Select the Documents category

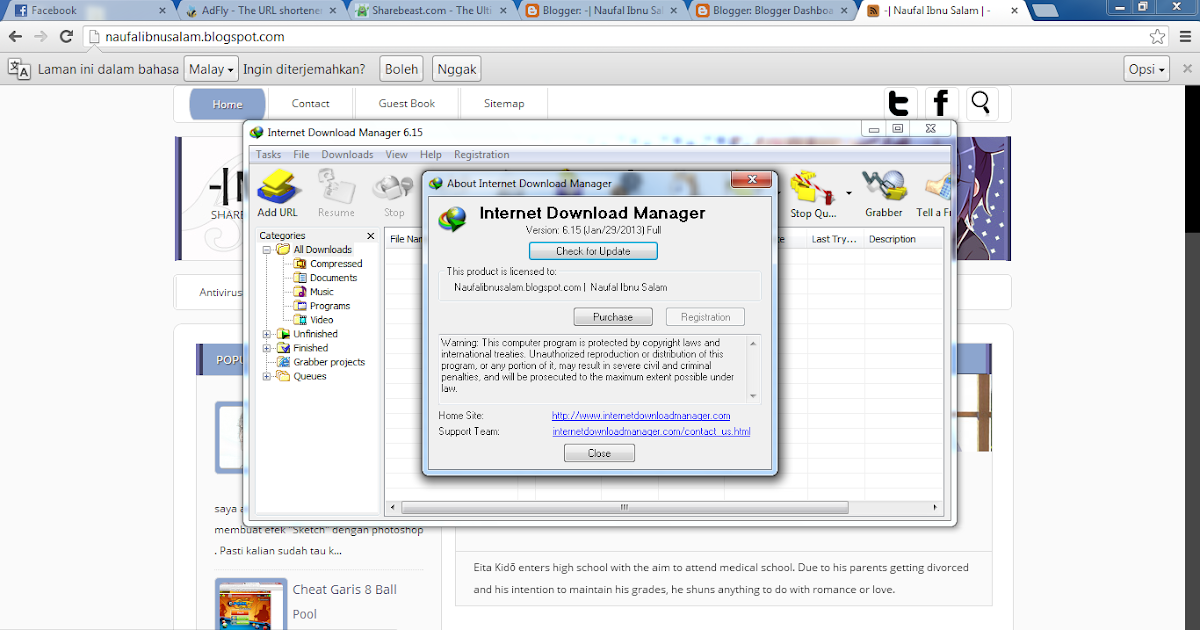point(325,278)
